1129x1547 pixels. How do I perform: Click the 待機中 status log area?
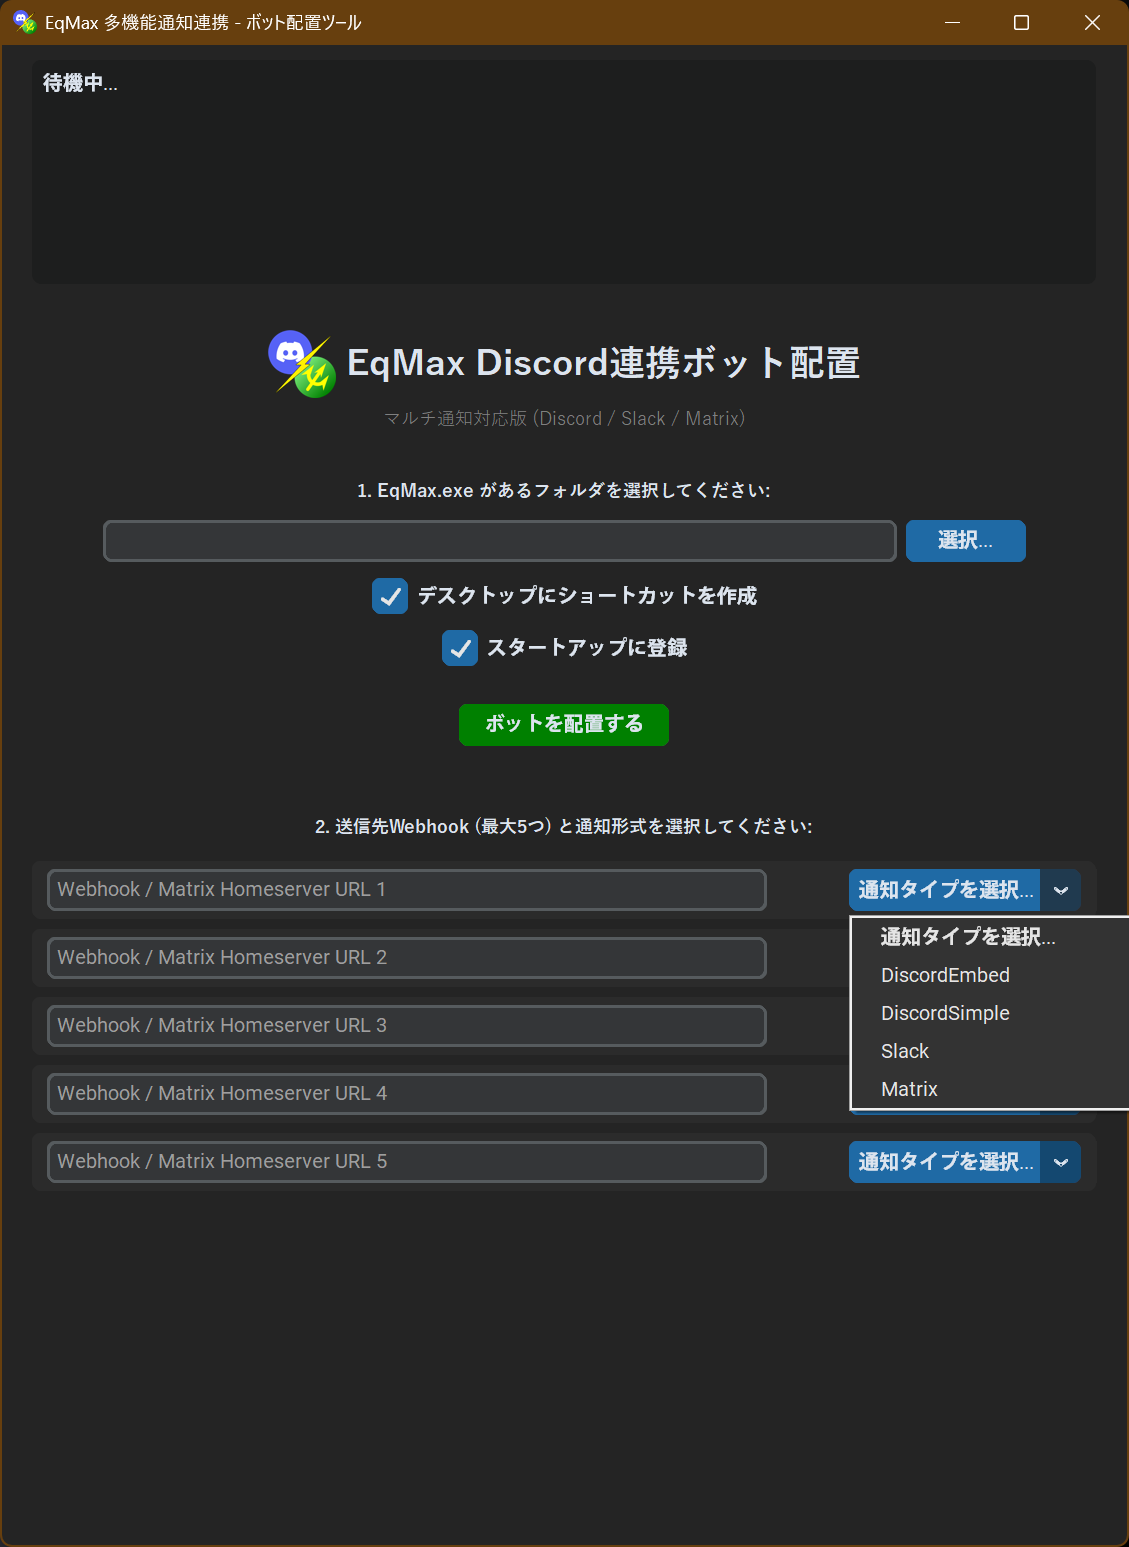pos(563,170)
